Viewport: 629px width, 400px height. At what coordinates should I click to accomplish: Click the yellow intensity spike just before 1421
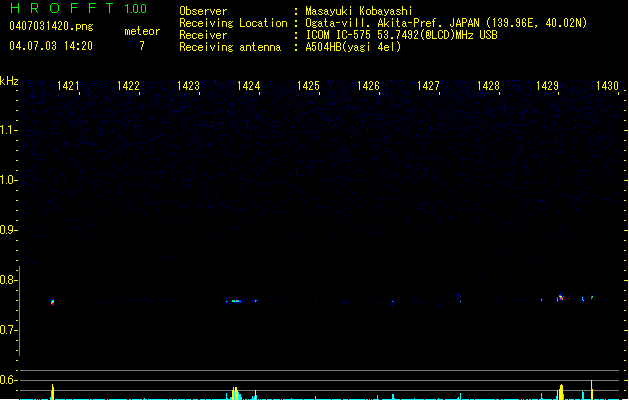pos(53,392)
